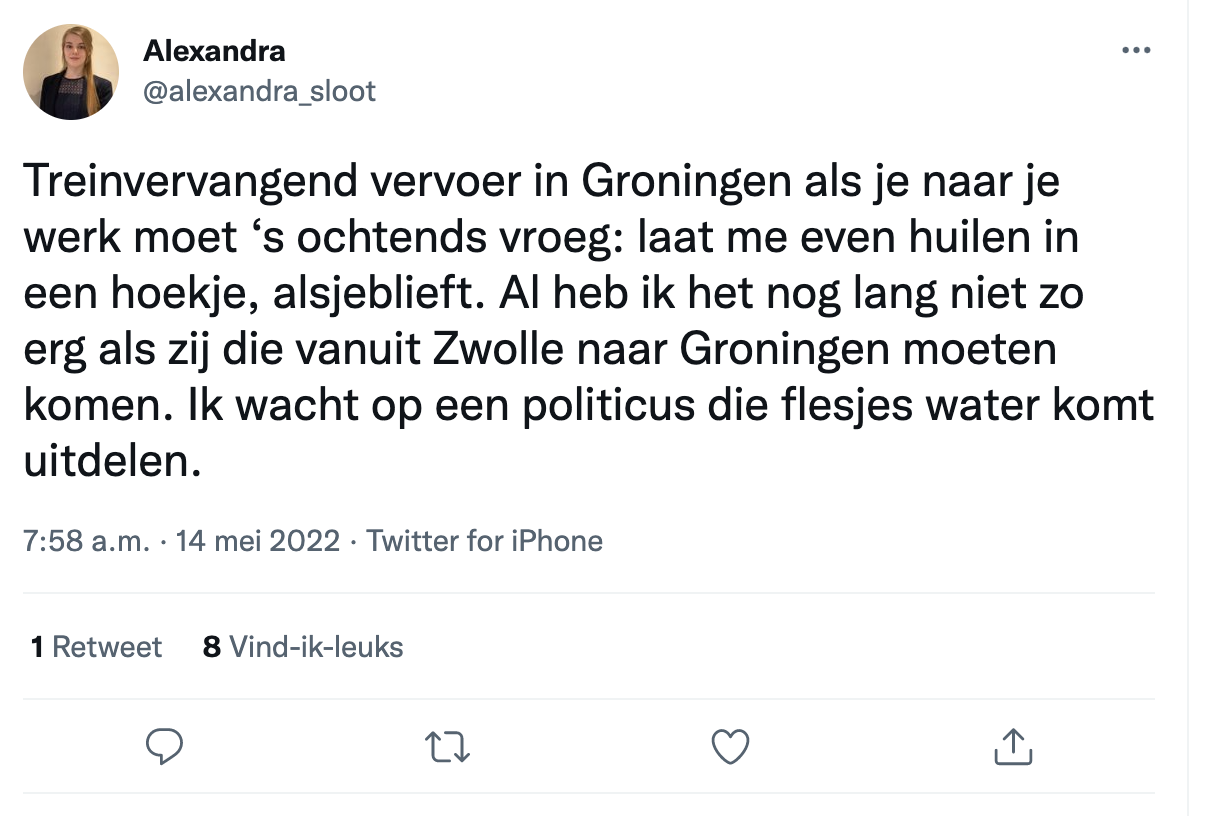Show the 8 Vind-ik-leuks list

pos(303,647)
